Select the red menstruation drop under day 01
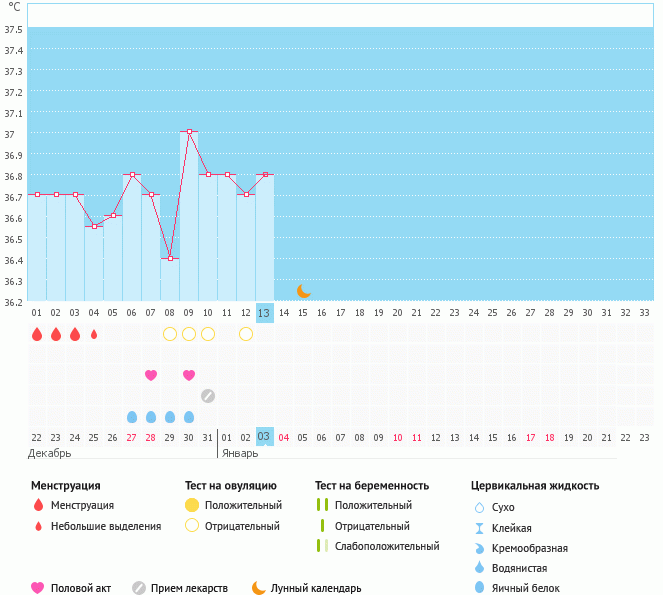The height and width of the screenshot is (595, 663). (x=37, y=334)
